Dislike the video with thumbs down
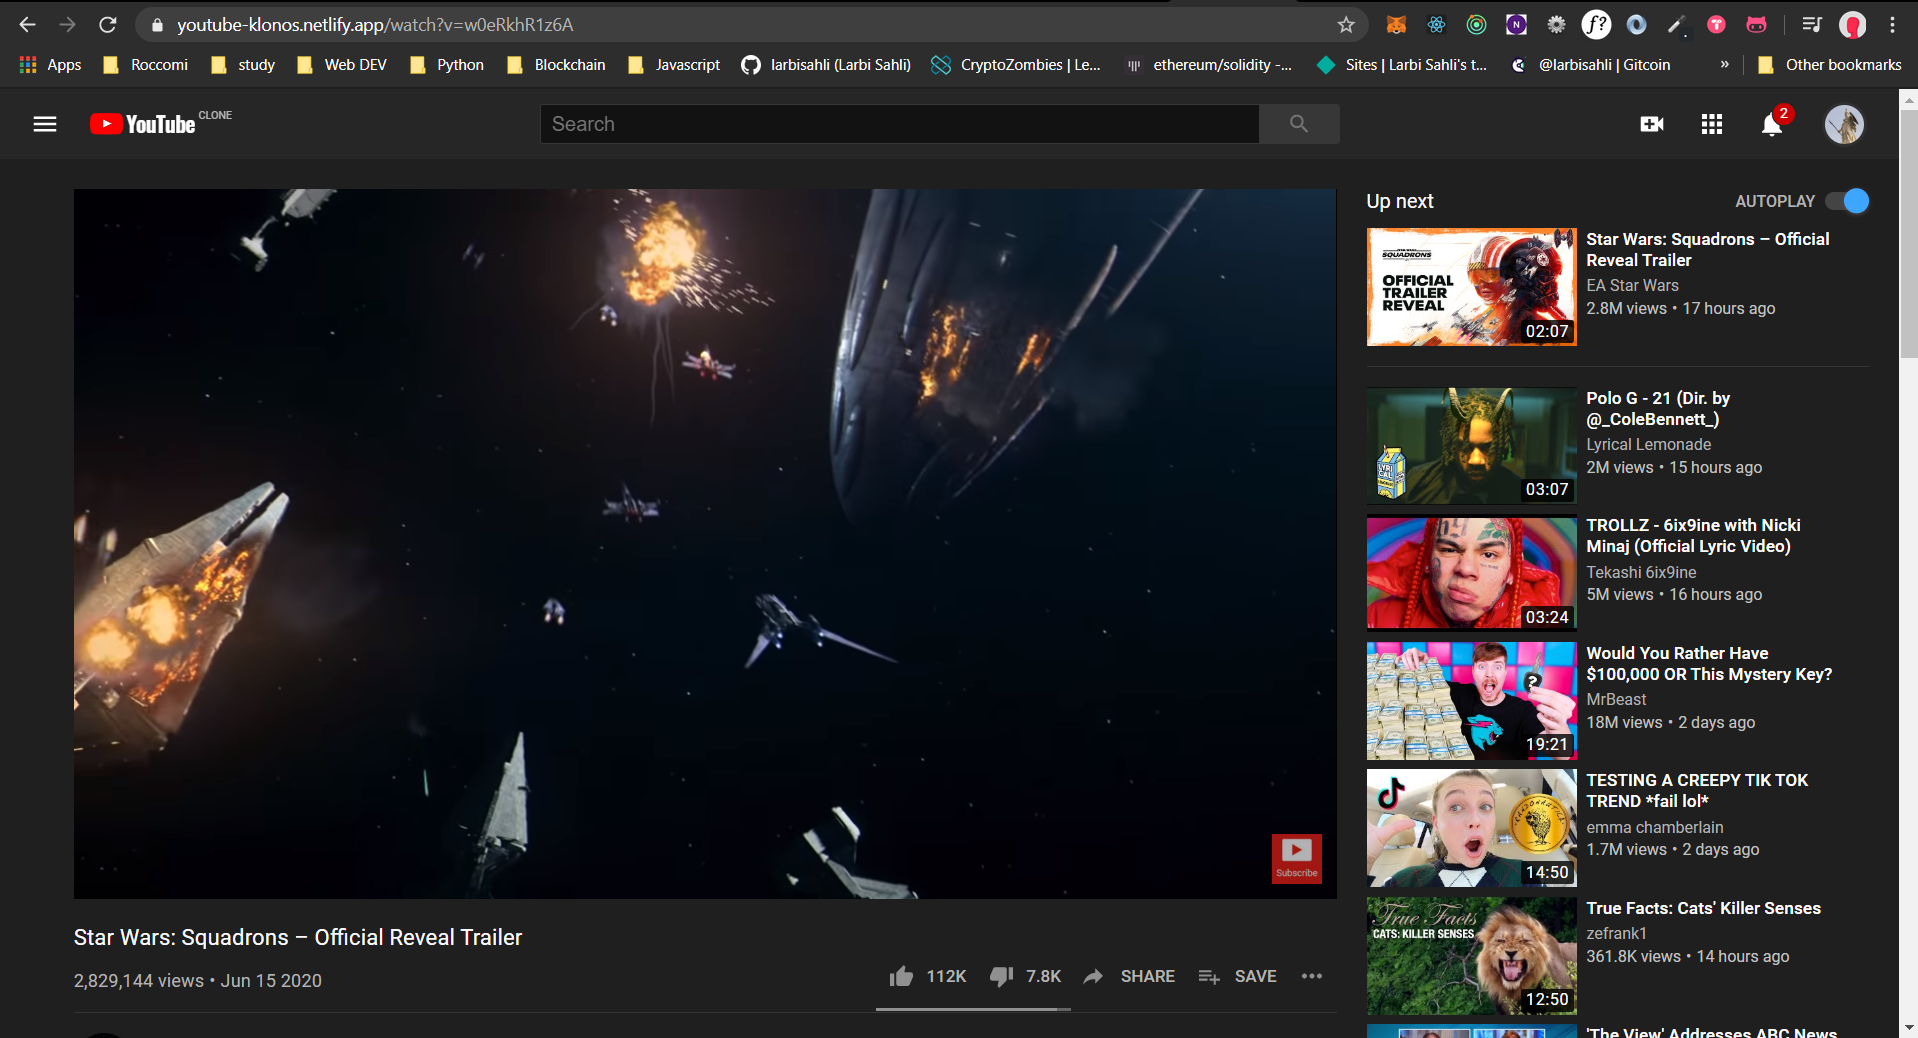This screenshot has width=1918, height=1038. 1001,976
